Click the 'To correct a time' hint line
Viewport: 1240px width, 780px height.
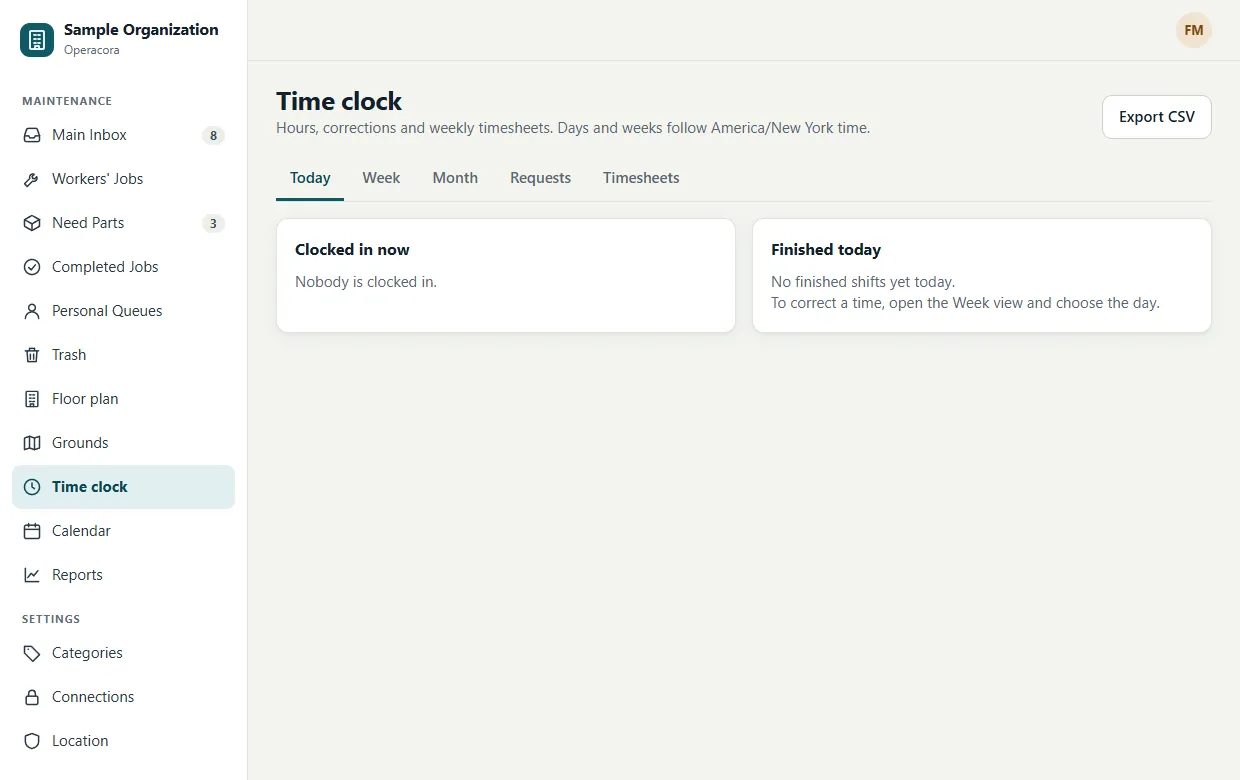coord(965,303)
